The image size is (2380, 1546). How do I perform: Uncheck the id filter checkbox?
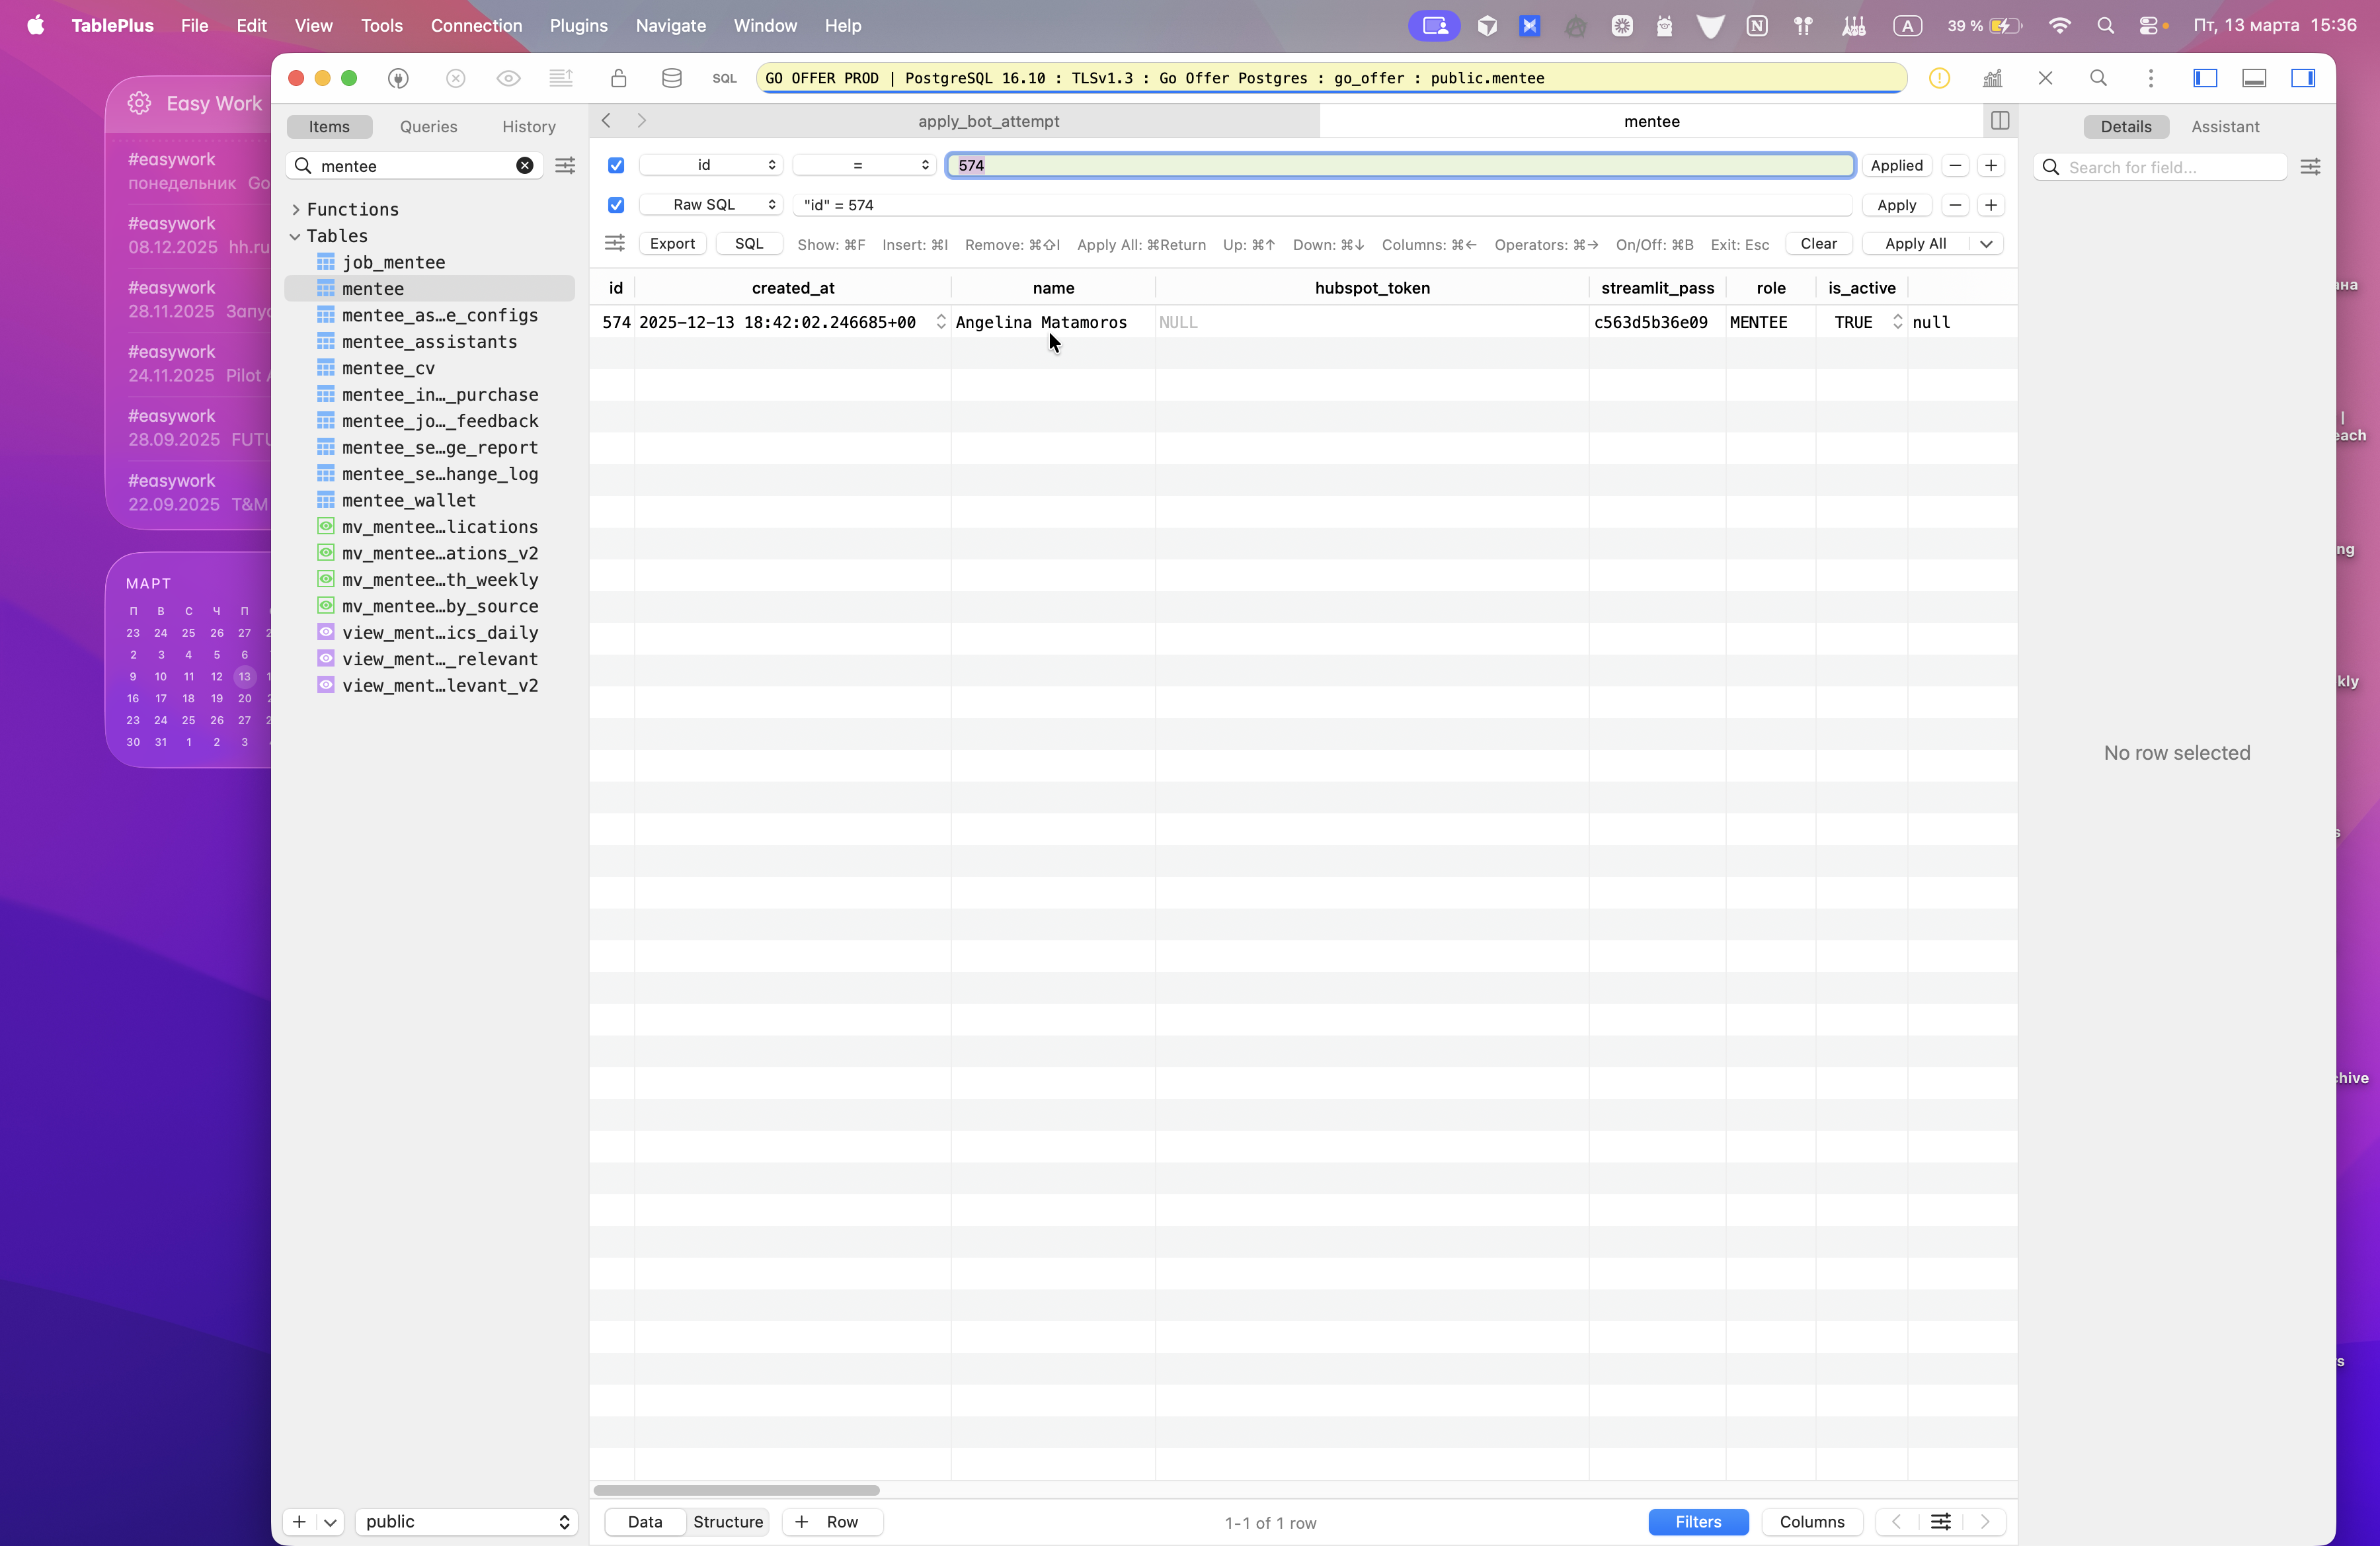pos(616,166)
